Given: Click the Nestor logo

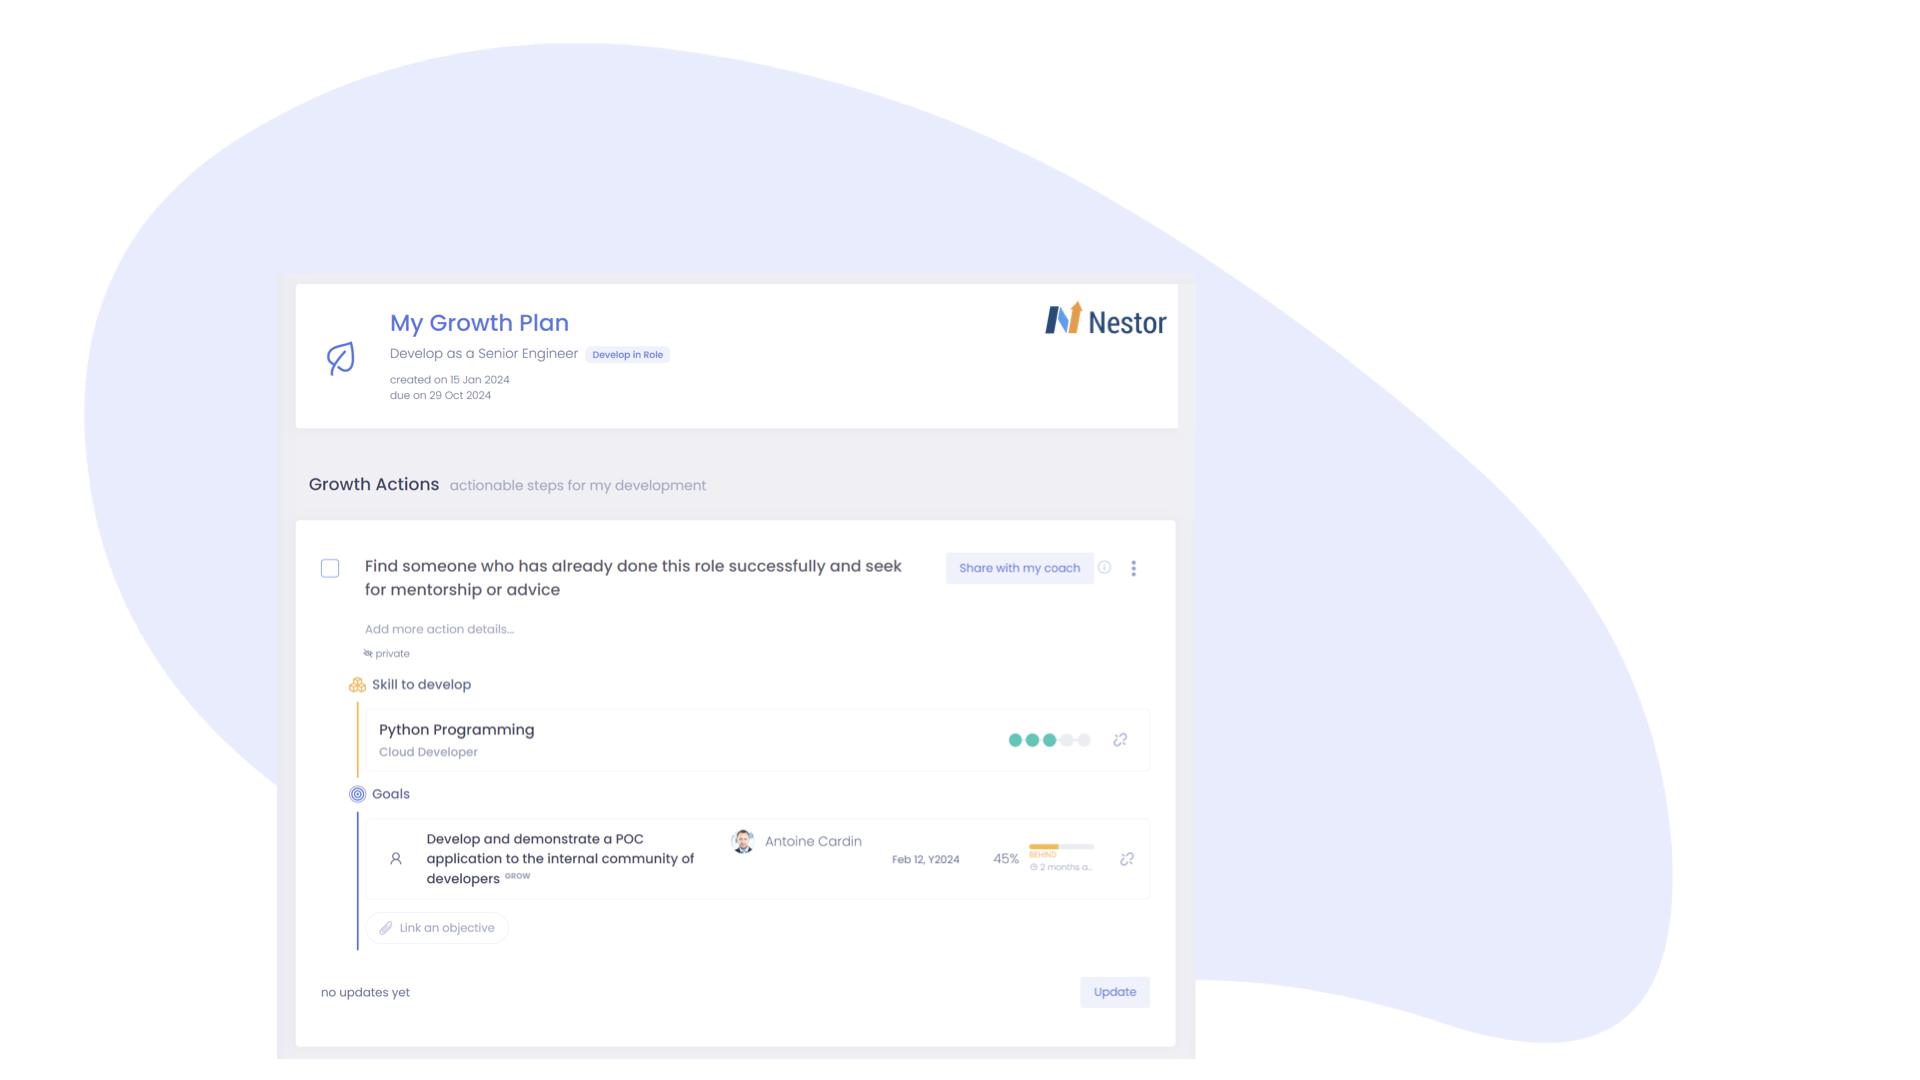Looking at the screenshot, I should pos(1104,321).
